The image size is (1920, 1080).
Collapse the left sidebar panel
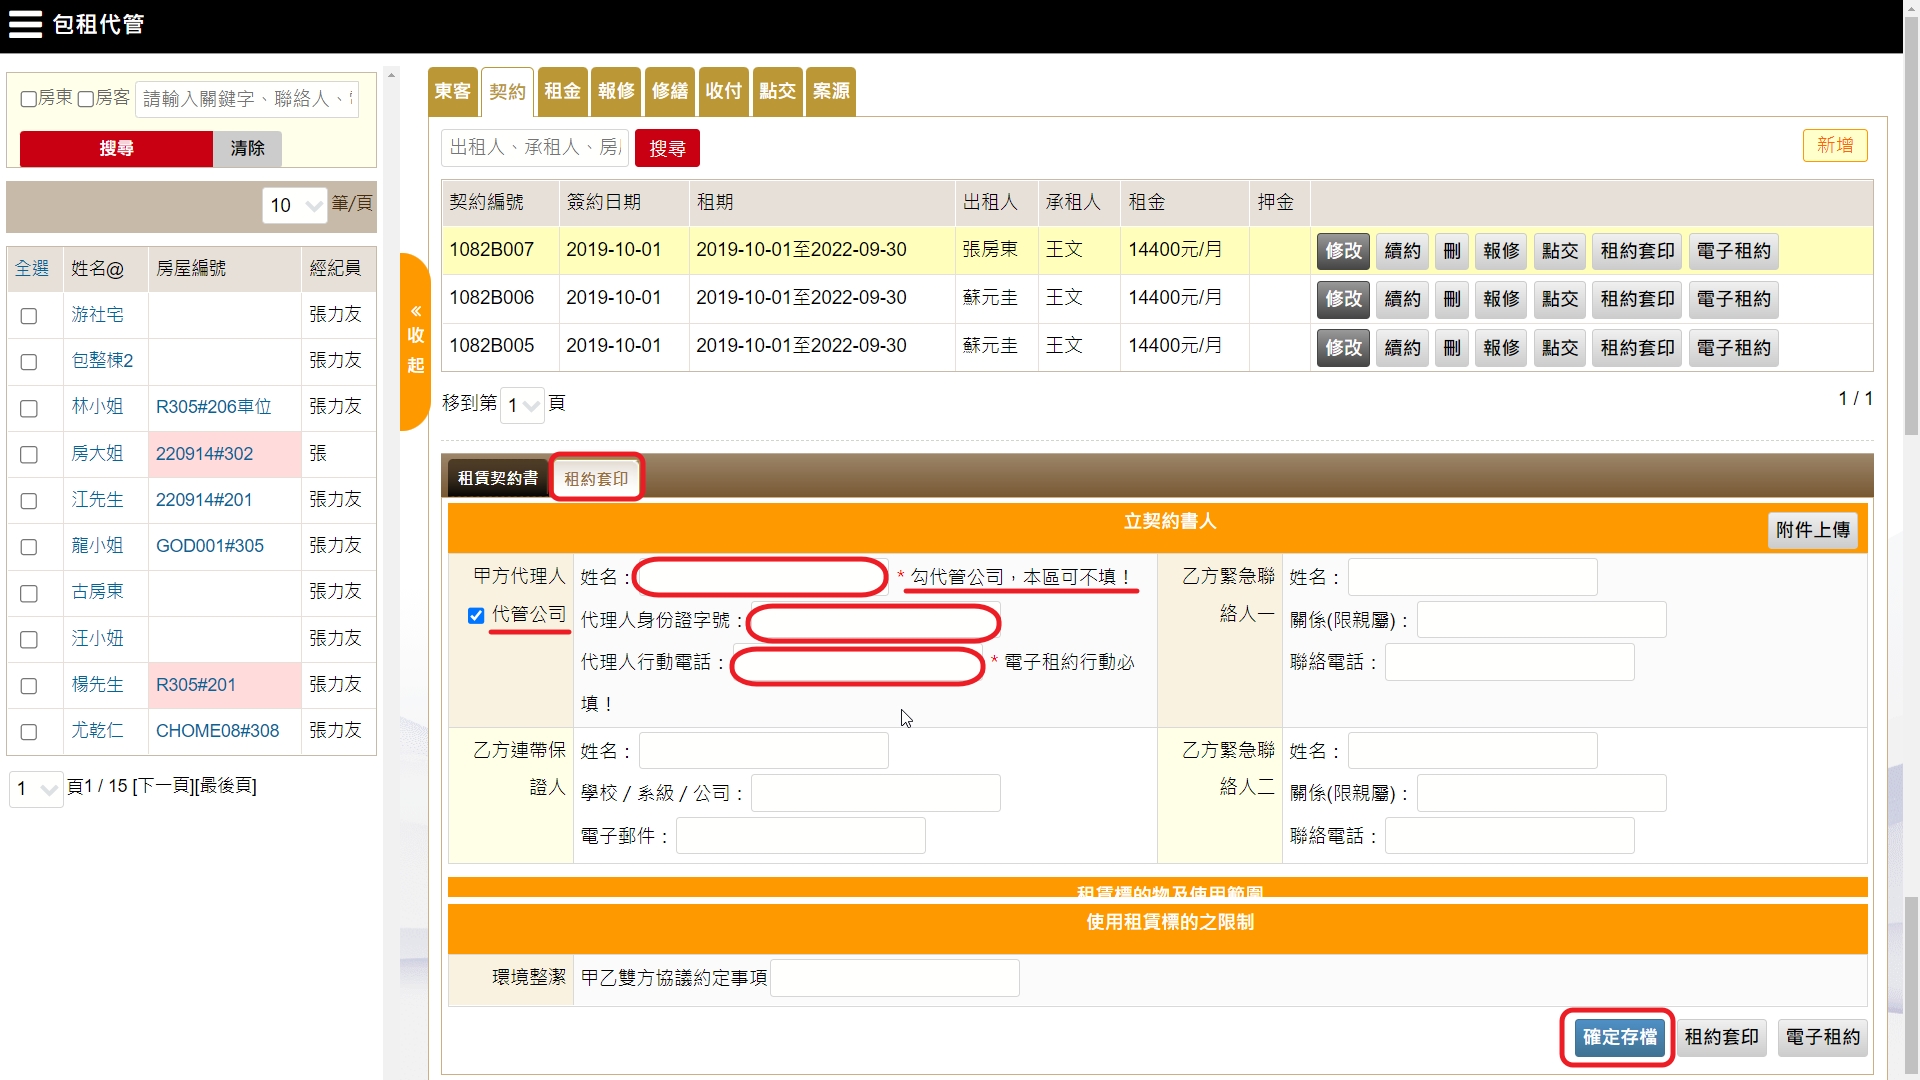click(415, 338)
